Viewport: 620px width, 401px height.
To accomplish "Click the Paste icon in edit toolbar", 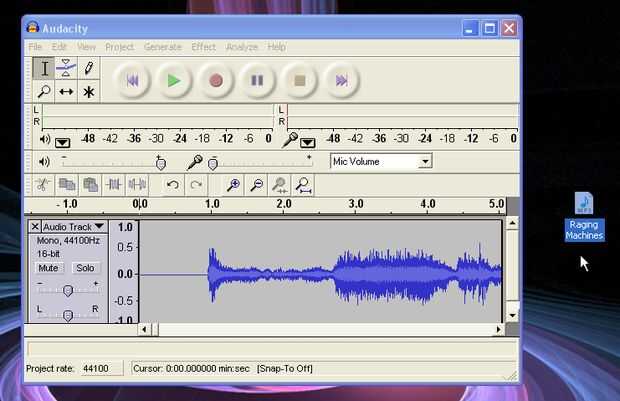I will [90, 184].
